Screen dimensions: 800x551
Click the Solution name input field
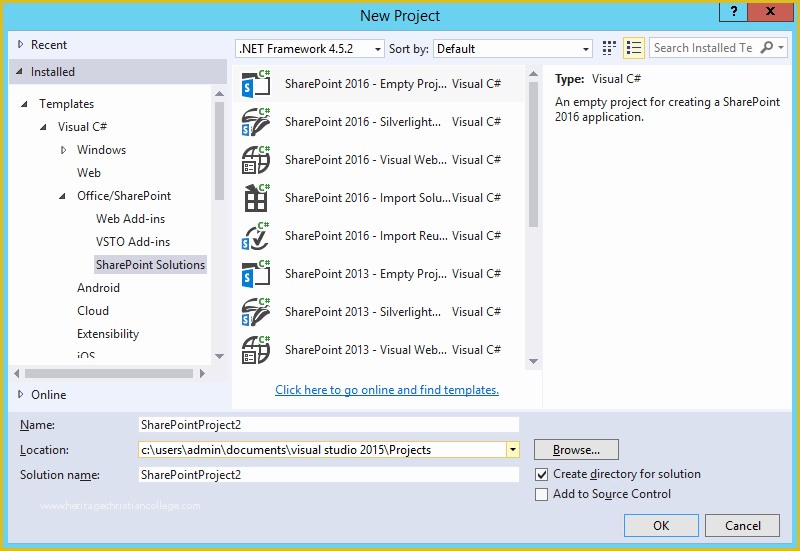click(x=329, y=474)
